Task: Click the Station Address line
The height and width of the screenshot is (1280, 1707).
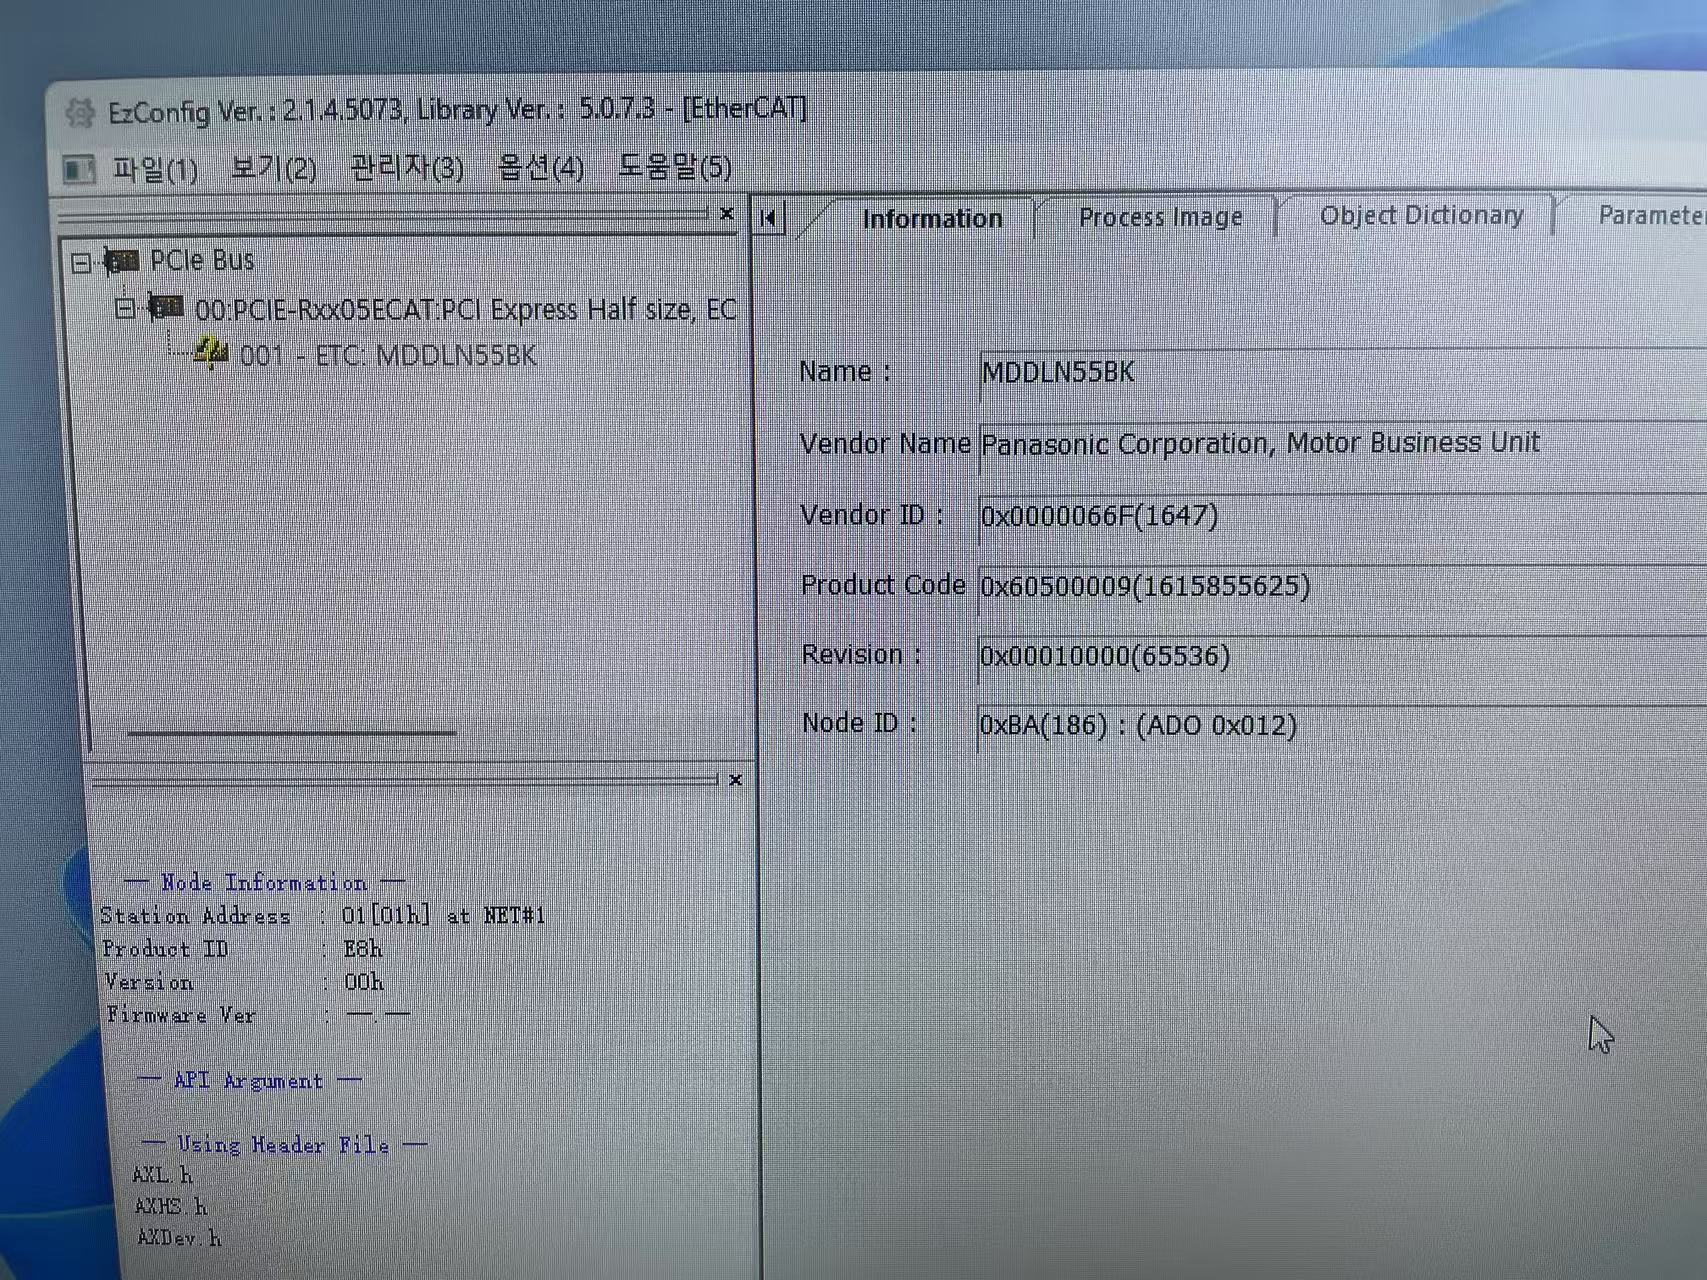Action: click(323, 916)
